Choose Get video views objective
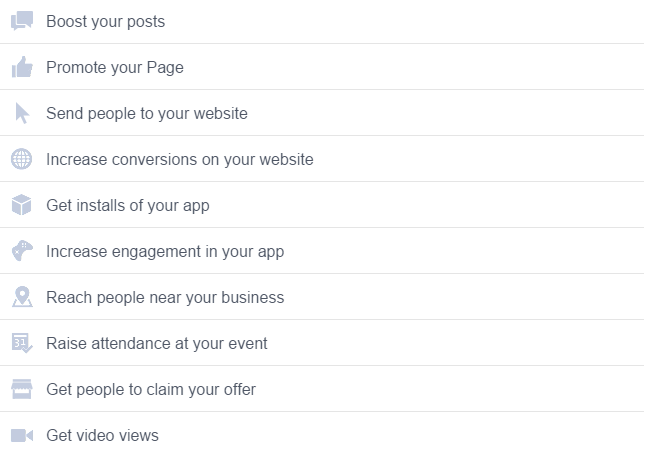 (322, 433)
